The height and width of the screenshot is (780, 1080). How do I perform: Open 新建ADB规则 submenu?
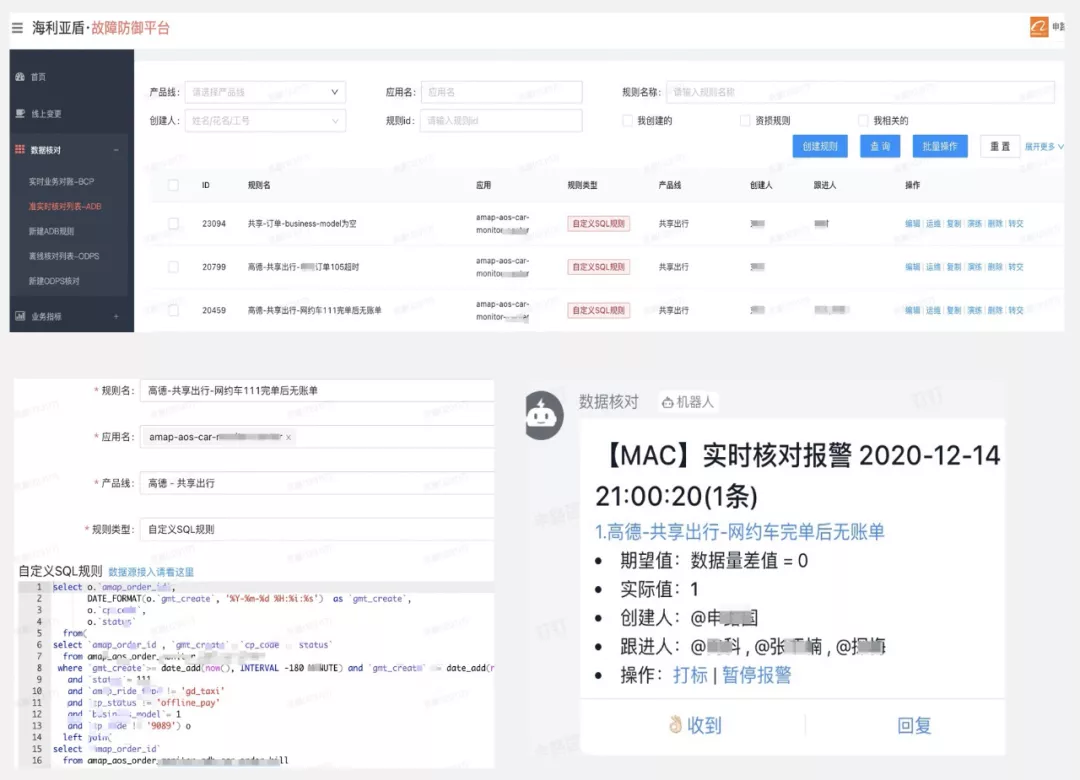pyautogui.click(x=51, y=231)
